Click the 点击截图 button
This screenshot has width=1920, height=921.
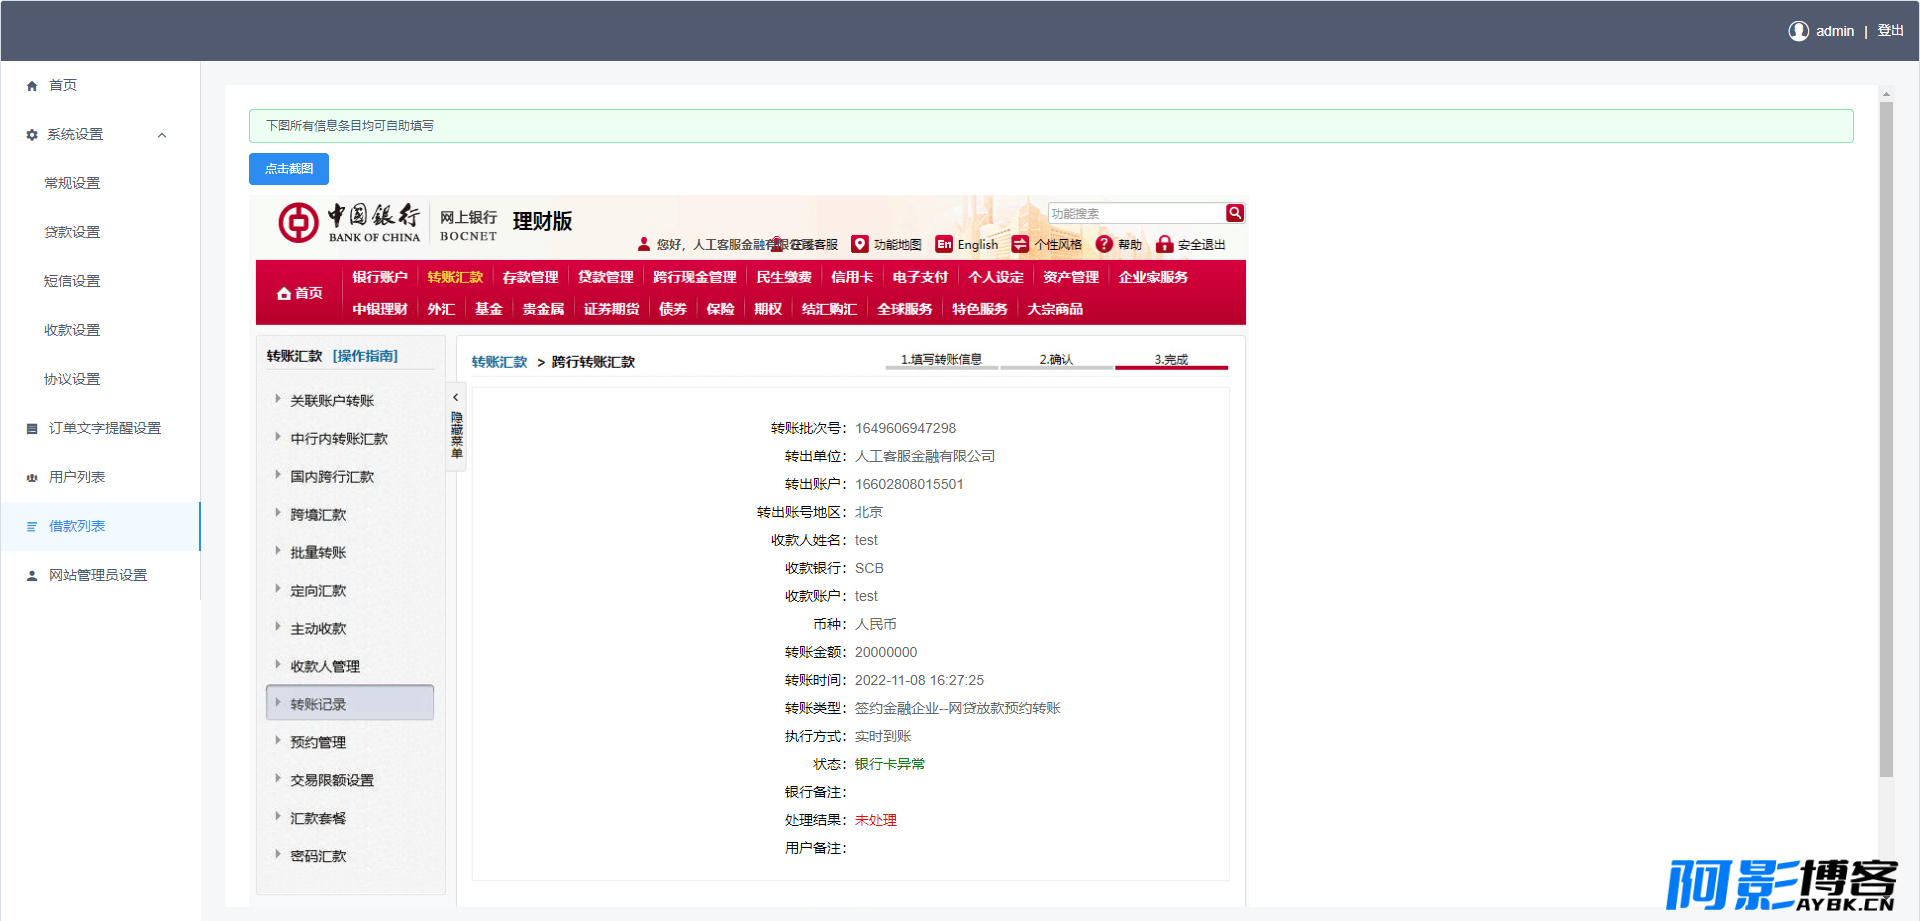[x=289, y=169]
